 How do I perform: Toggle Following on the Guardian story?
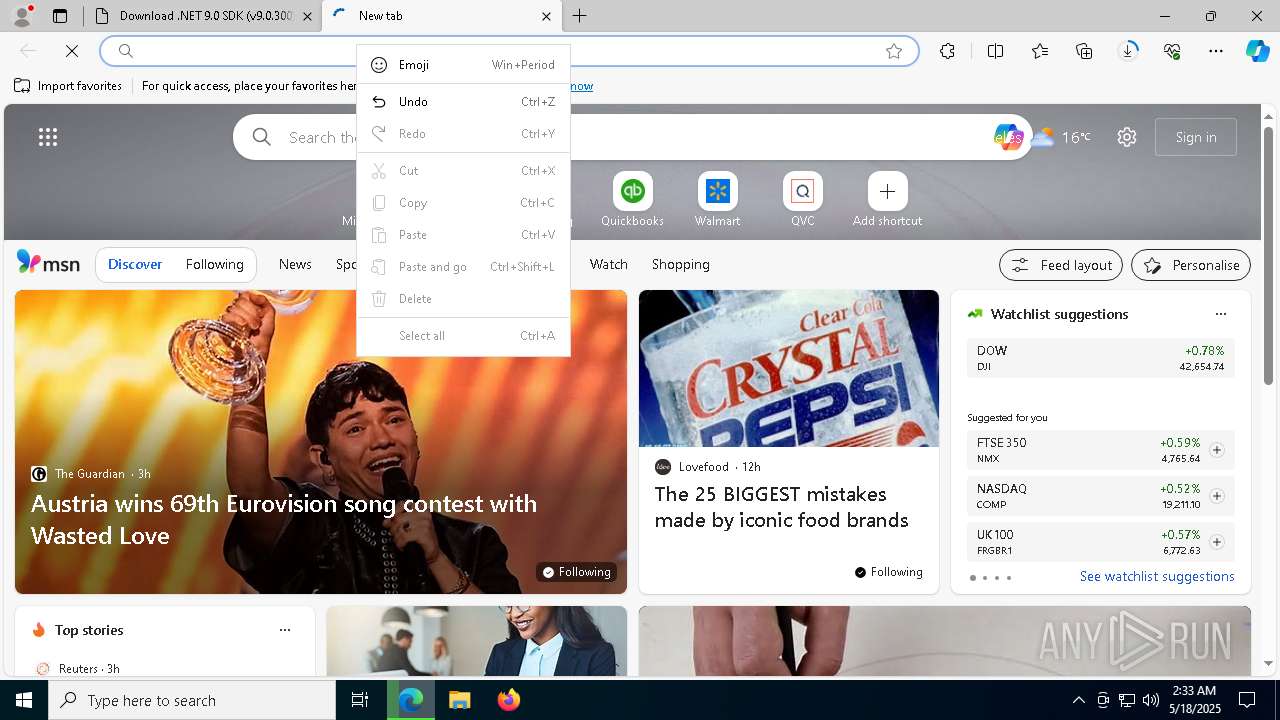576,572
